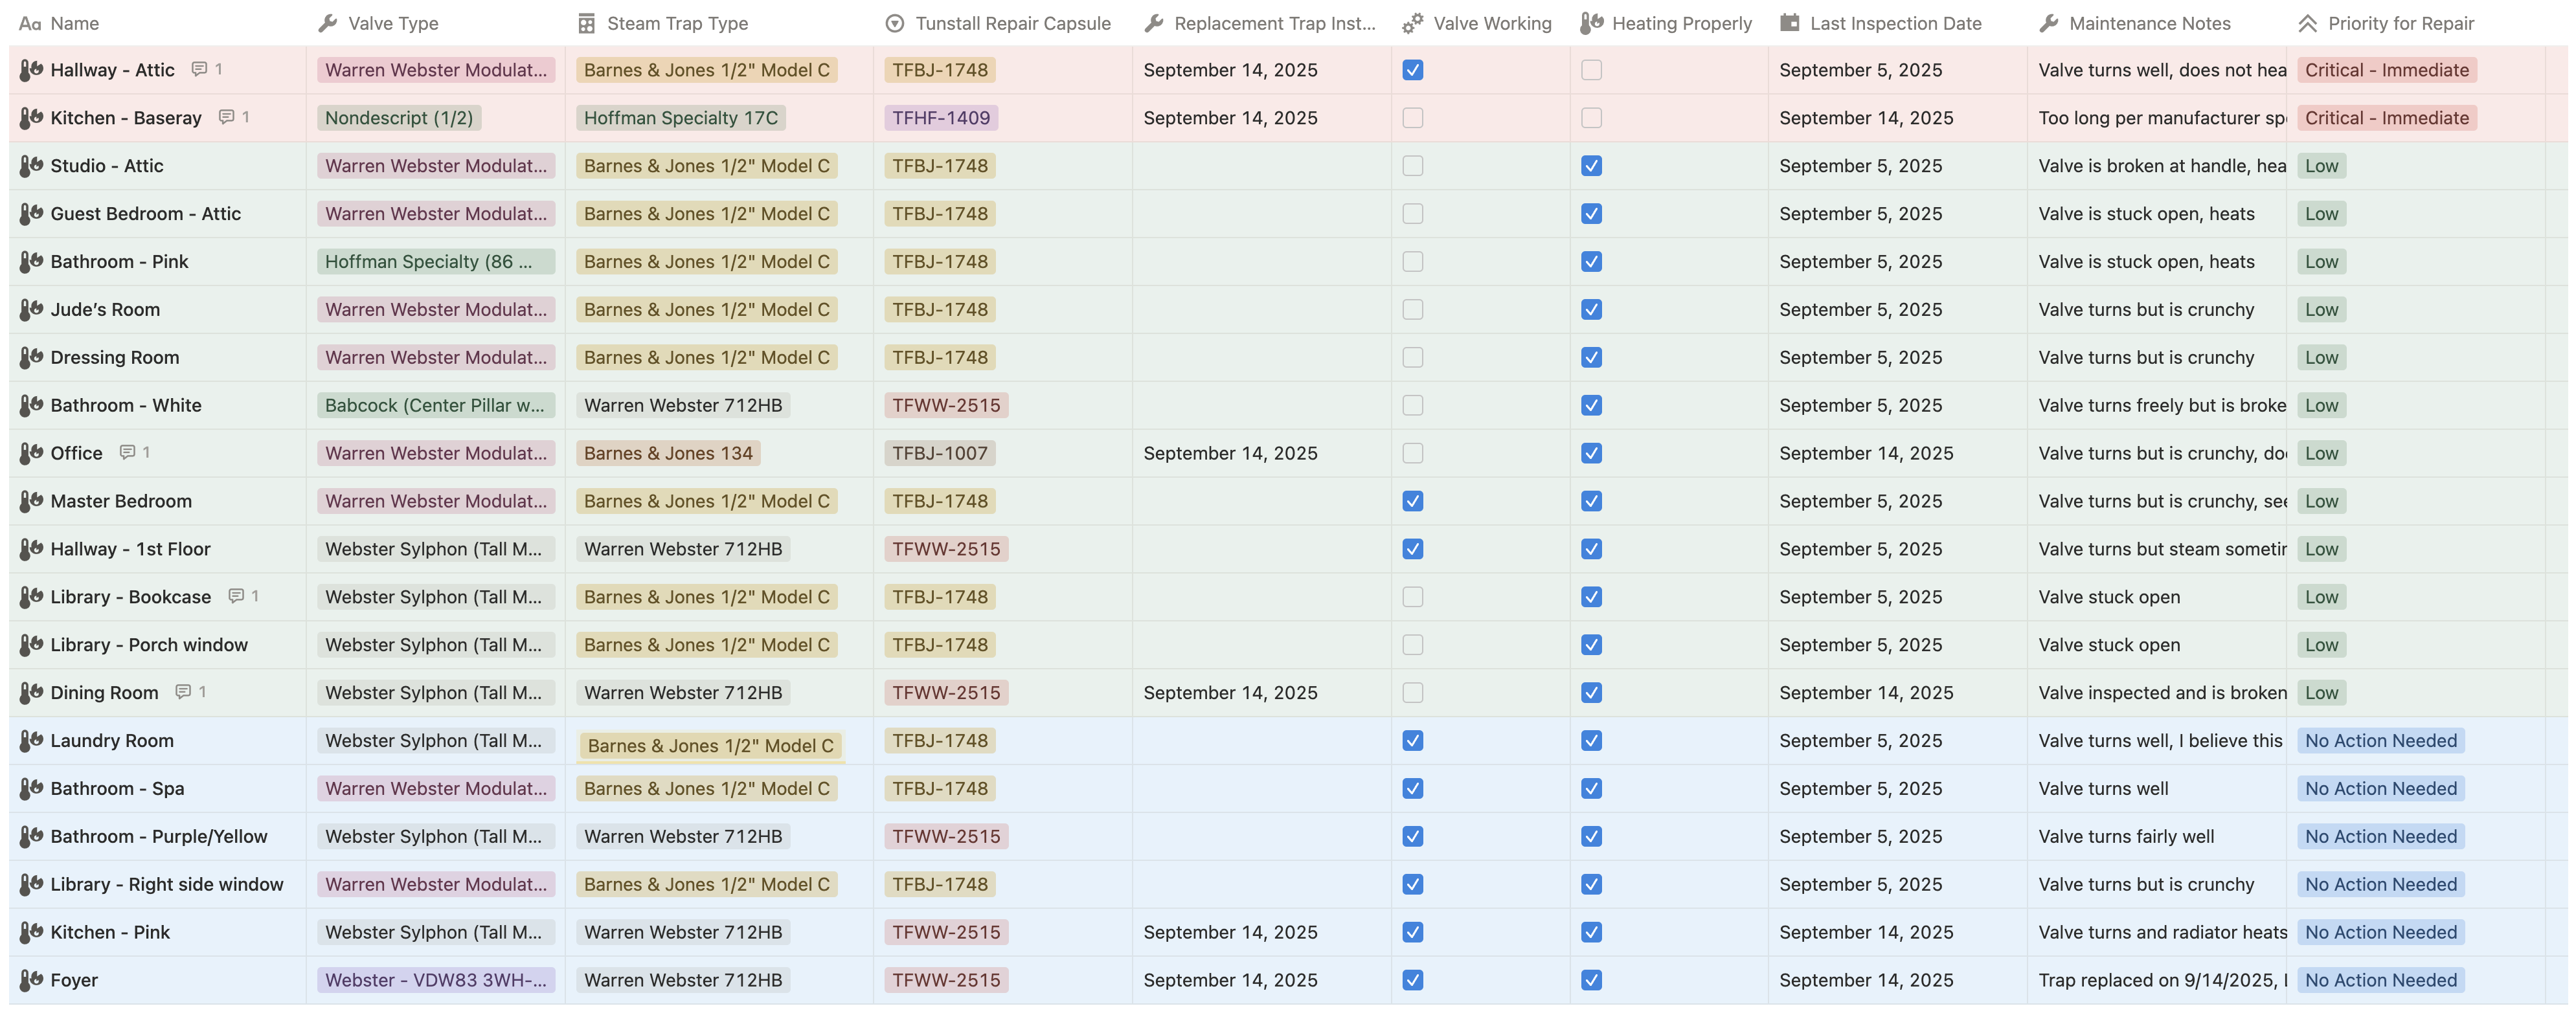Image resolution: width=2576 pixels, height=1015 pixels.
Task: Click the double-chevron icon on Priority for Repair header
Action: click(x=2307, y=22)
